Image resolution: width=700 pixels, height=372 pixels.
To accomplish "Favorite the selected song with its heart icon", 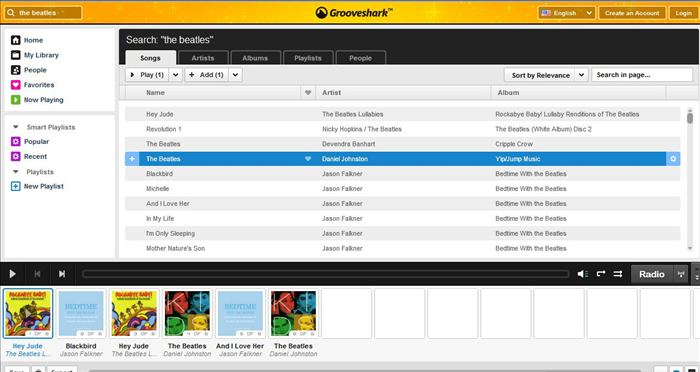I will [308, 159].
